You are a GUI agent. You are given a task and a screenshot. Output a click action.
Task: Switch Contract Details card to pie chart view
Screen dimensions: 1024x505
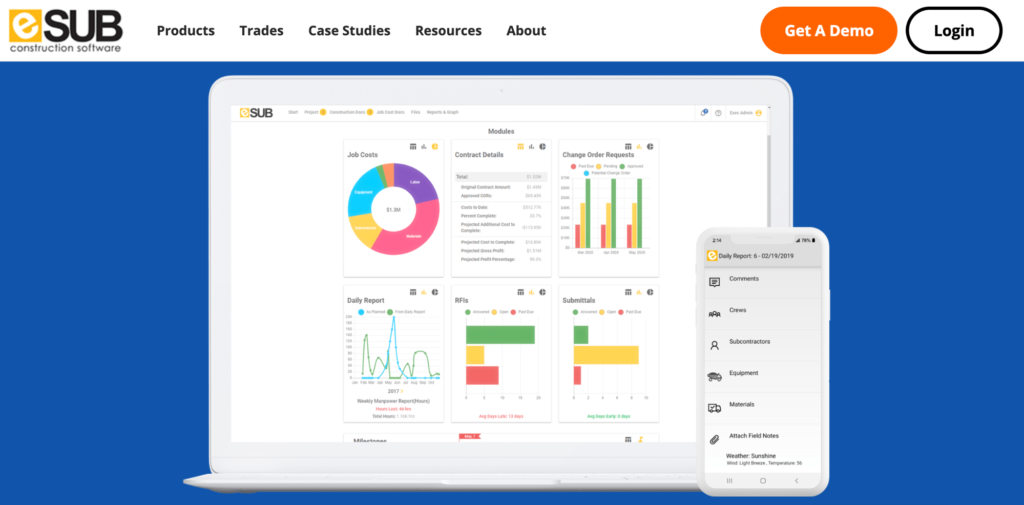pyautogui.click(x=543, y=146)
